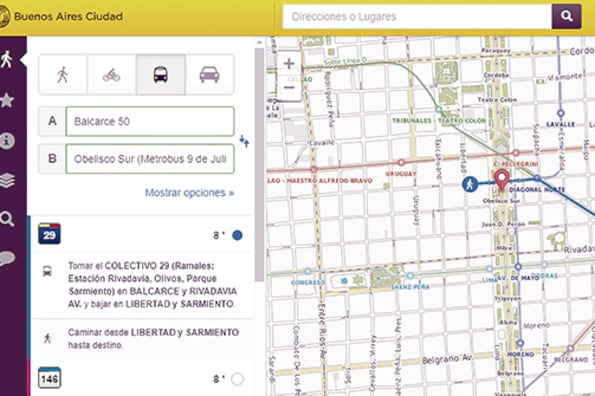The width and height of the screenshot is (595, 396).
Task: Open information icon in sidebar
Action: coord(7,141)
